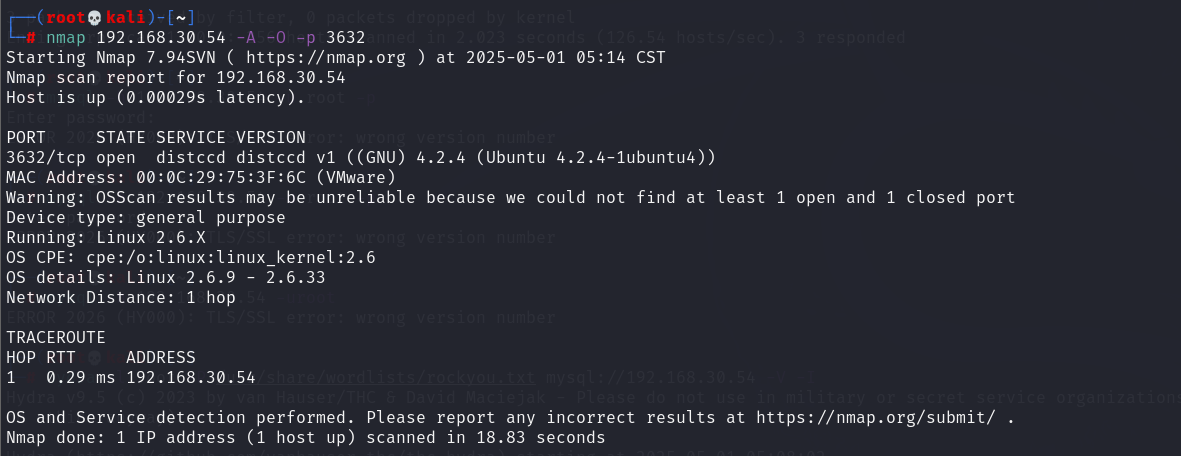Click the PORT column header
The height and width of the screenshot is (456, 1181).
[x=26, y=138]
